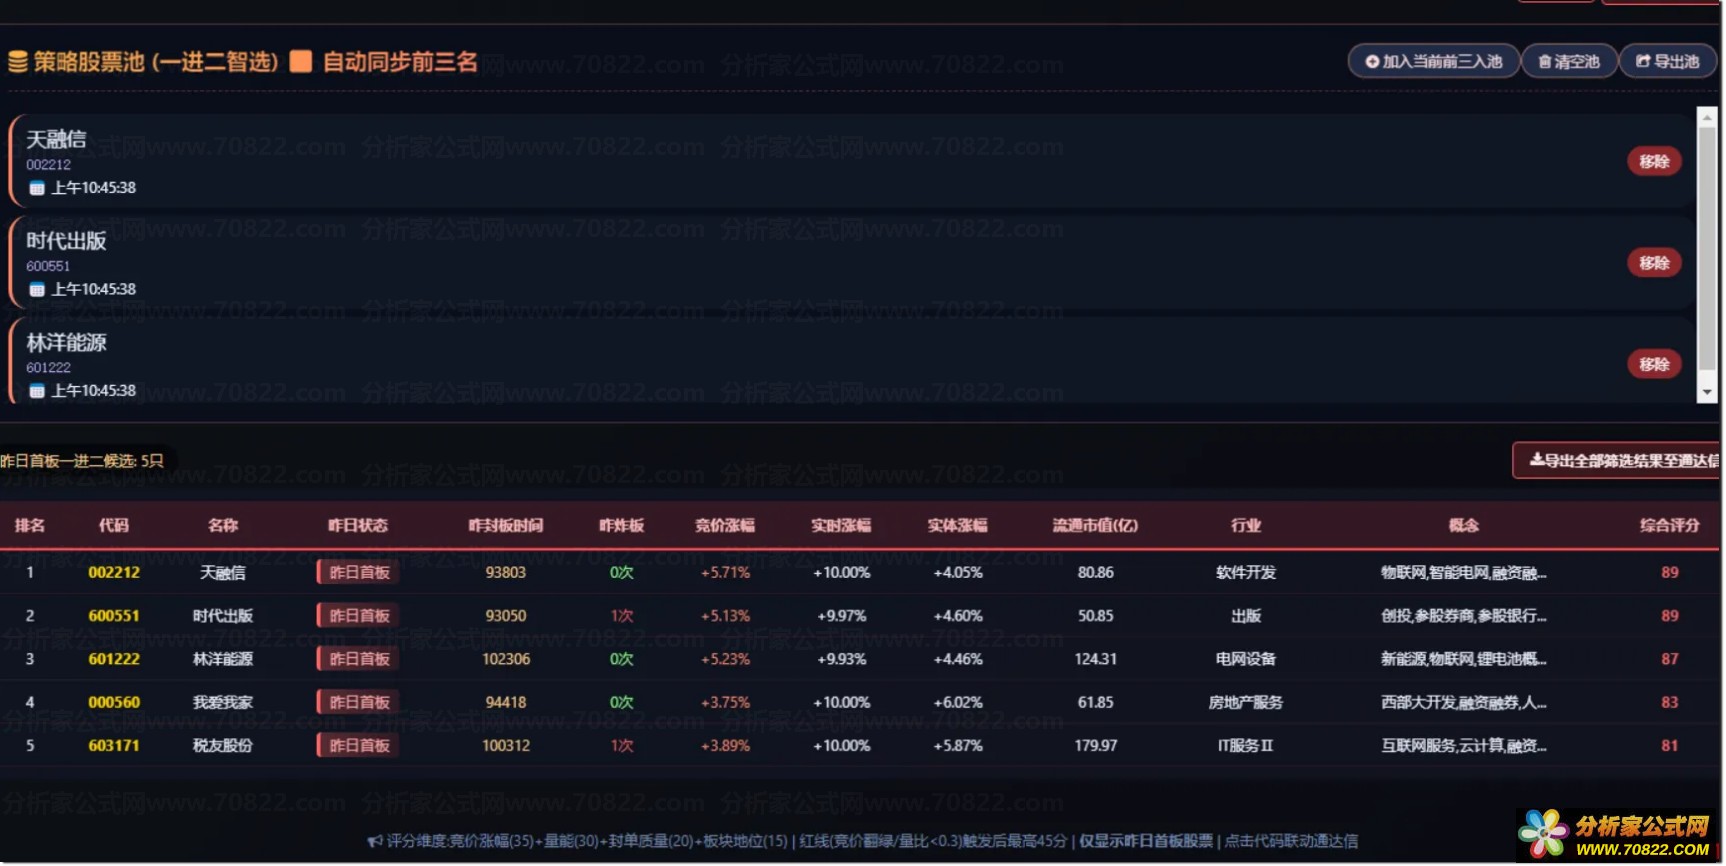Click the orange auto-sync top three checkbox
The image size is (1726, 866).
[x=301, y=62]
